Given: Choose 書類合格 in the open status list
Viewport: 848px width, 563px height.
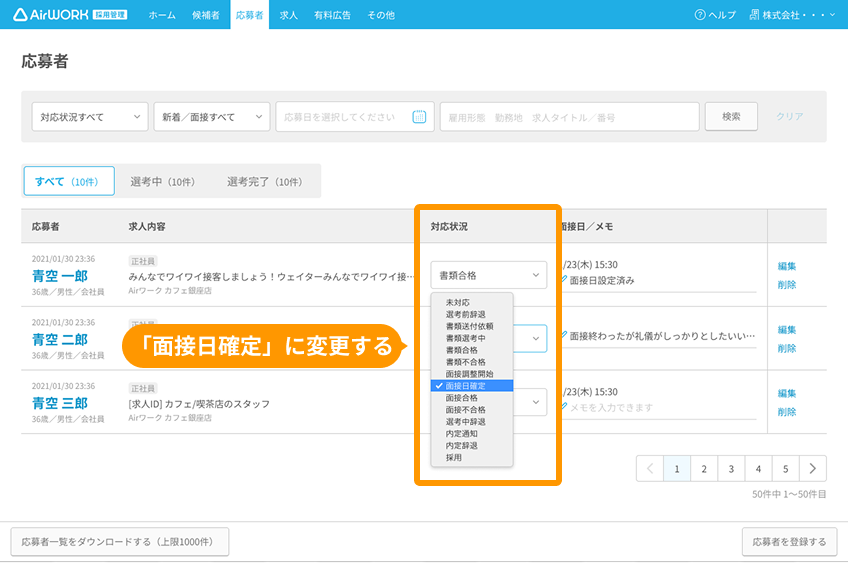Looking at the screenshot, I should pyautogui.click(x=472, y=350).
